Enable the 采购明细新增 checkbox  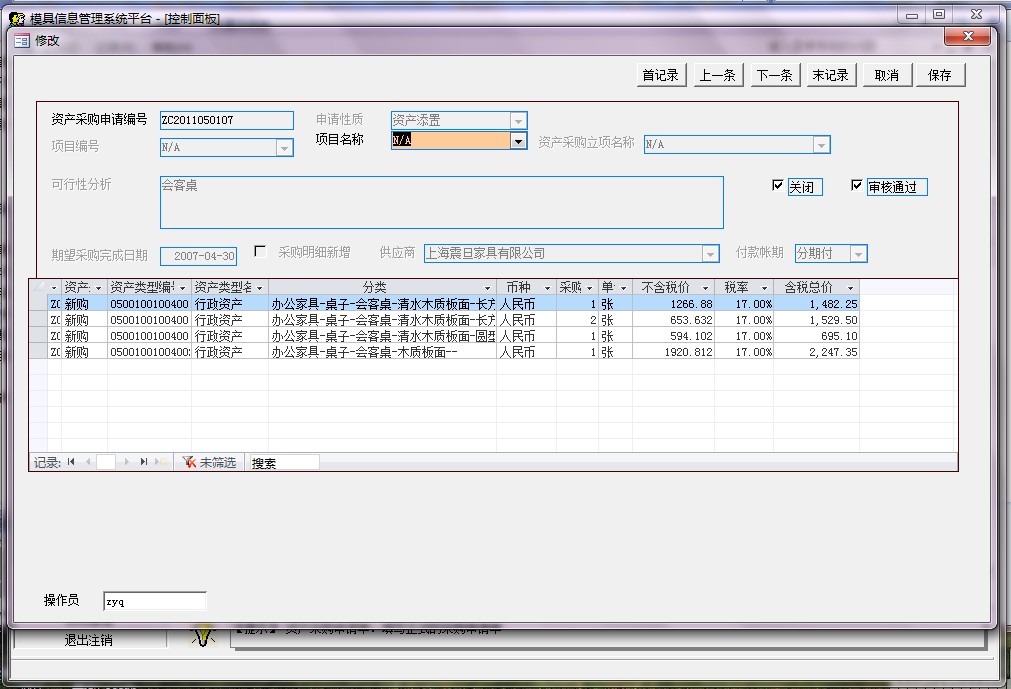coord(260,251)
